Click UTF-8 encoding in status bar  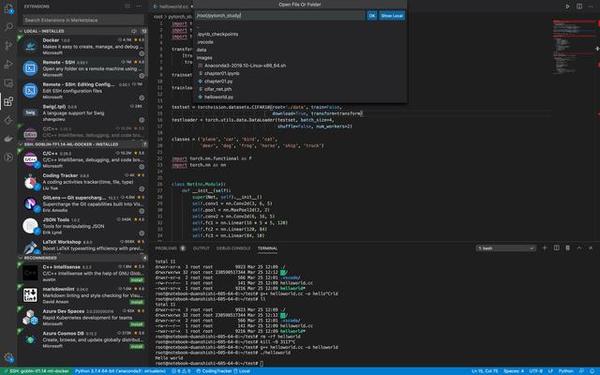point(536,371)
